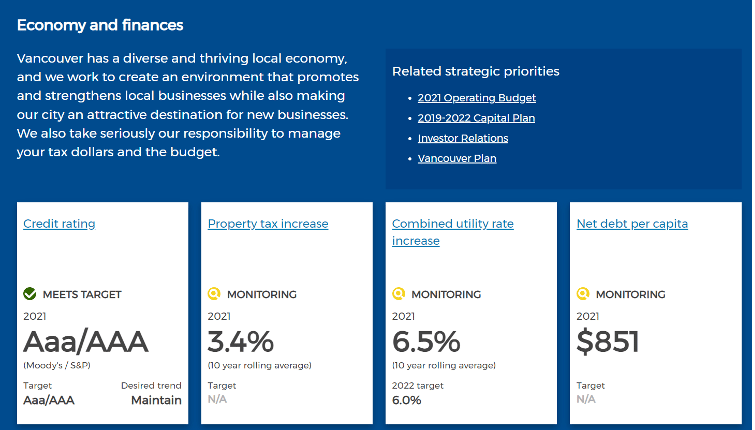The image size is (755, 430).
Task: Open the Vancouver Plan link
Action: [x=457, y=158]
